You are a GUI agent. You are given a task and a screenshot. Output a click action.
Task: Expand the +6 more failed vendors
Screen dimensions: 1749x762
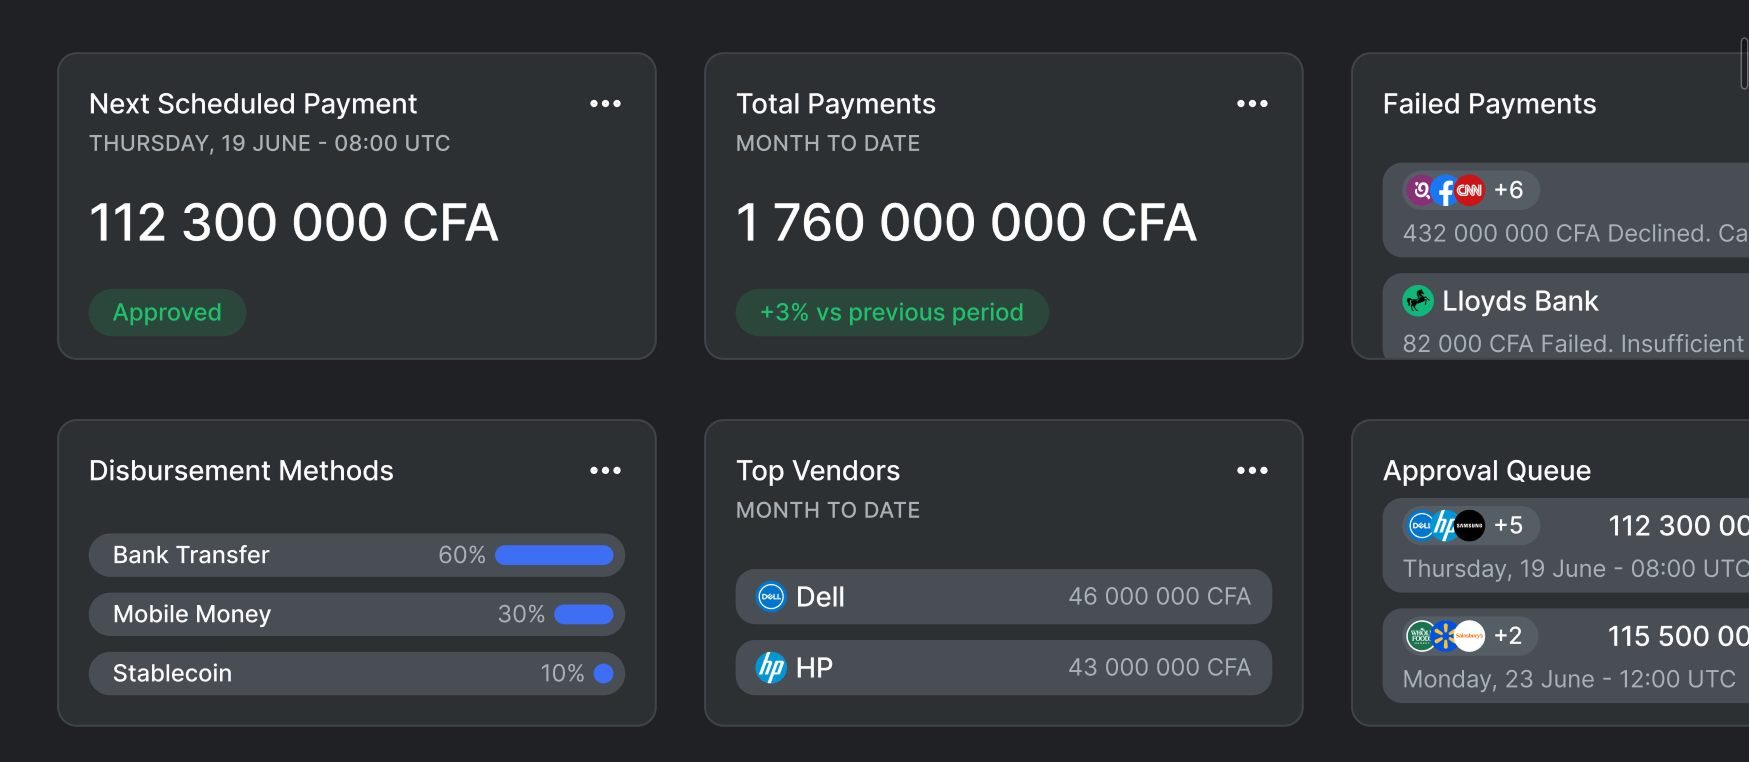tap(1508, 190)
